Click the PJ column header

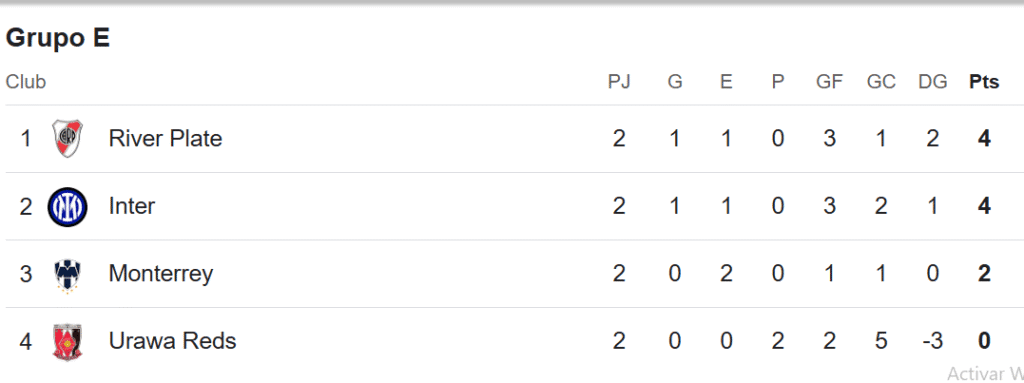click(x=619, y=82)
